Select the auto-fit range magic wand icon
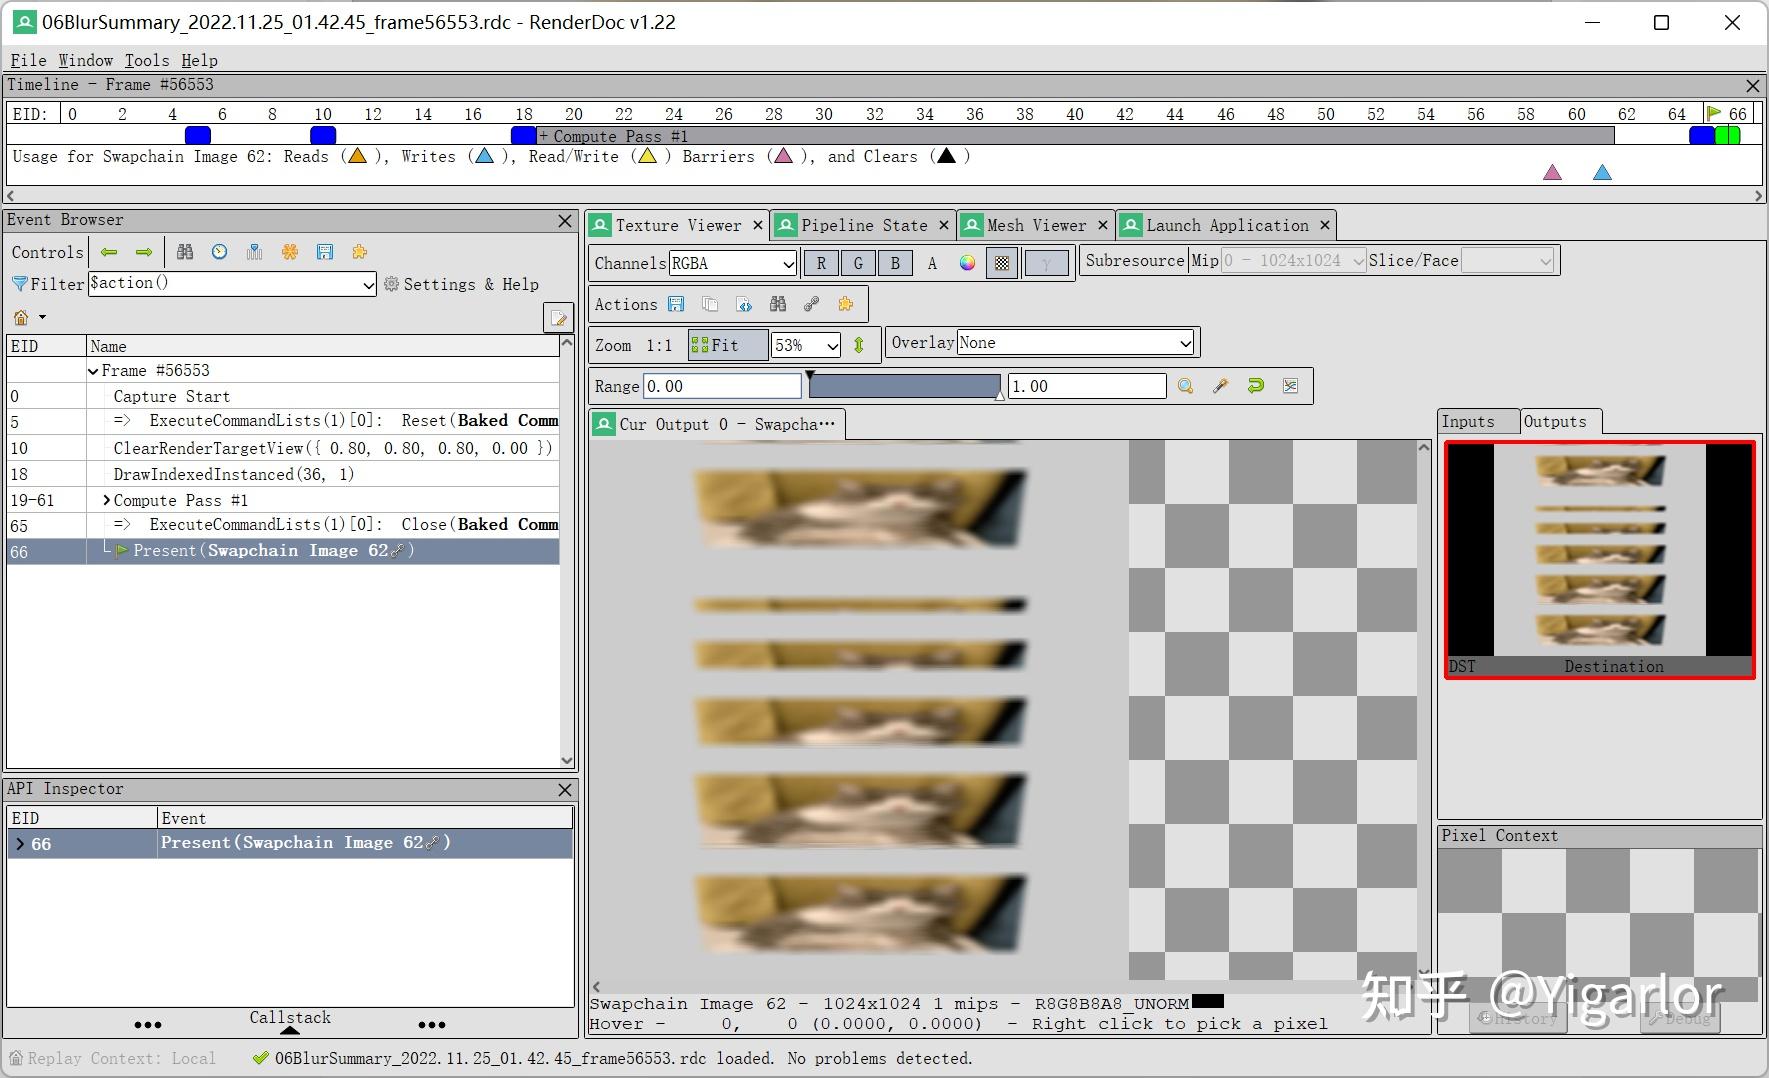 point(1220,386)
